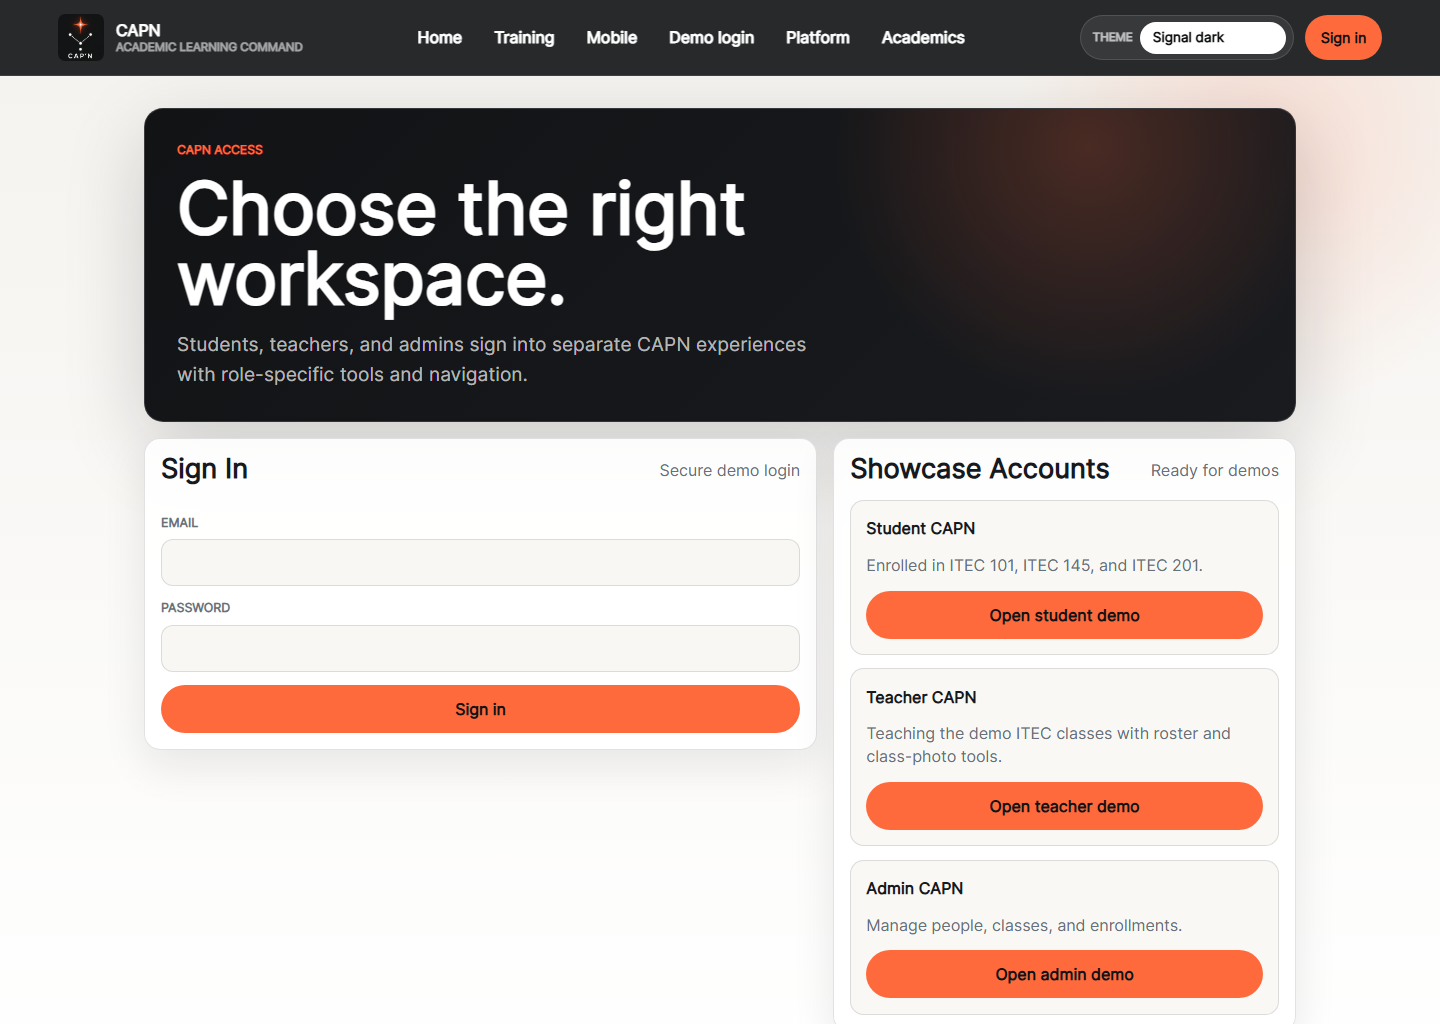The image size is (1440, 1024).
Task: Click the 'Teaching the demo ITEC classes' description
Action: click(x=1048, y=745)
